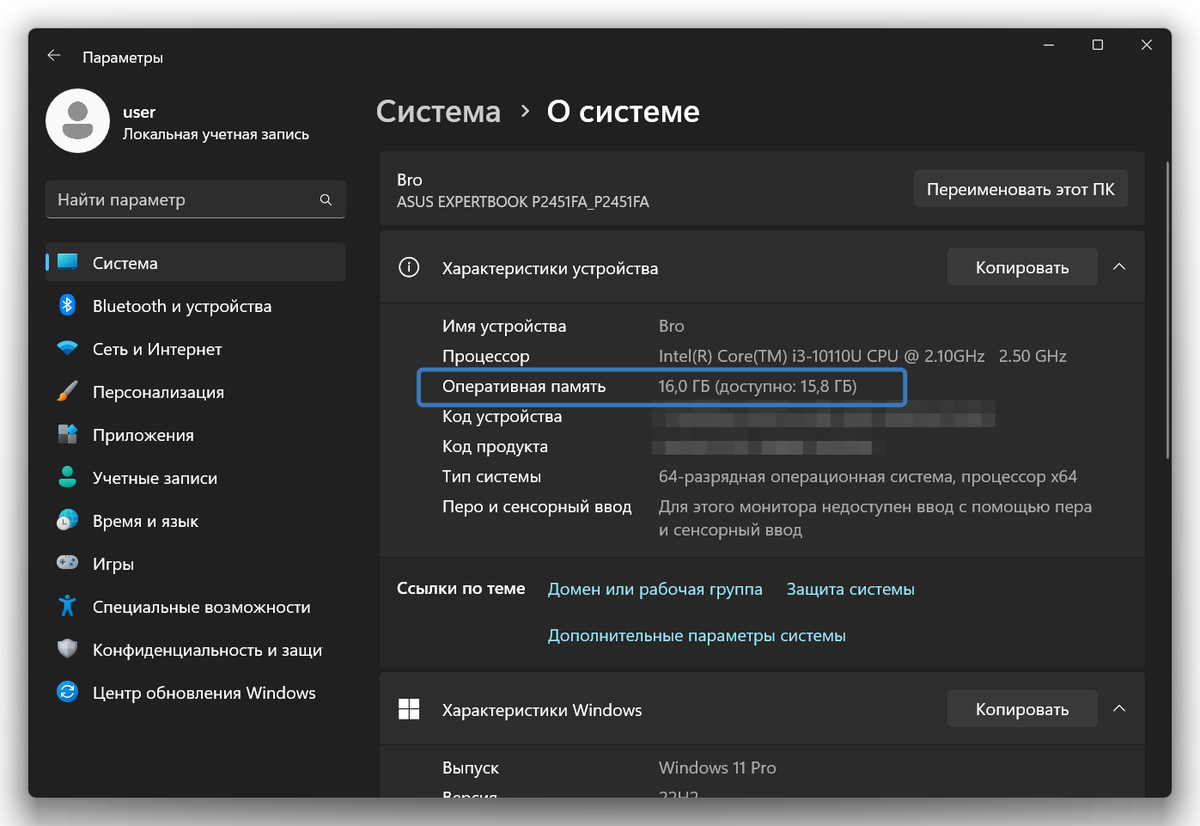Viewport: 1200px width, 826px height.
Task: Click the Выпуск label
Action: (470, 768)
